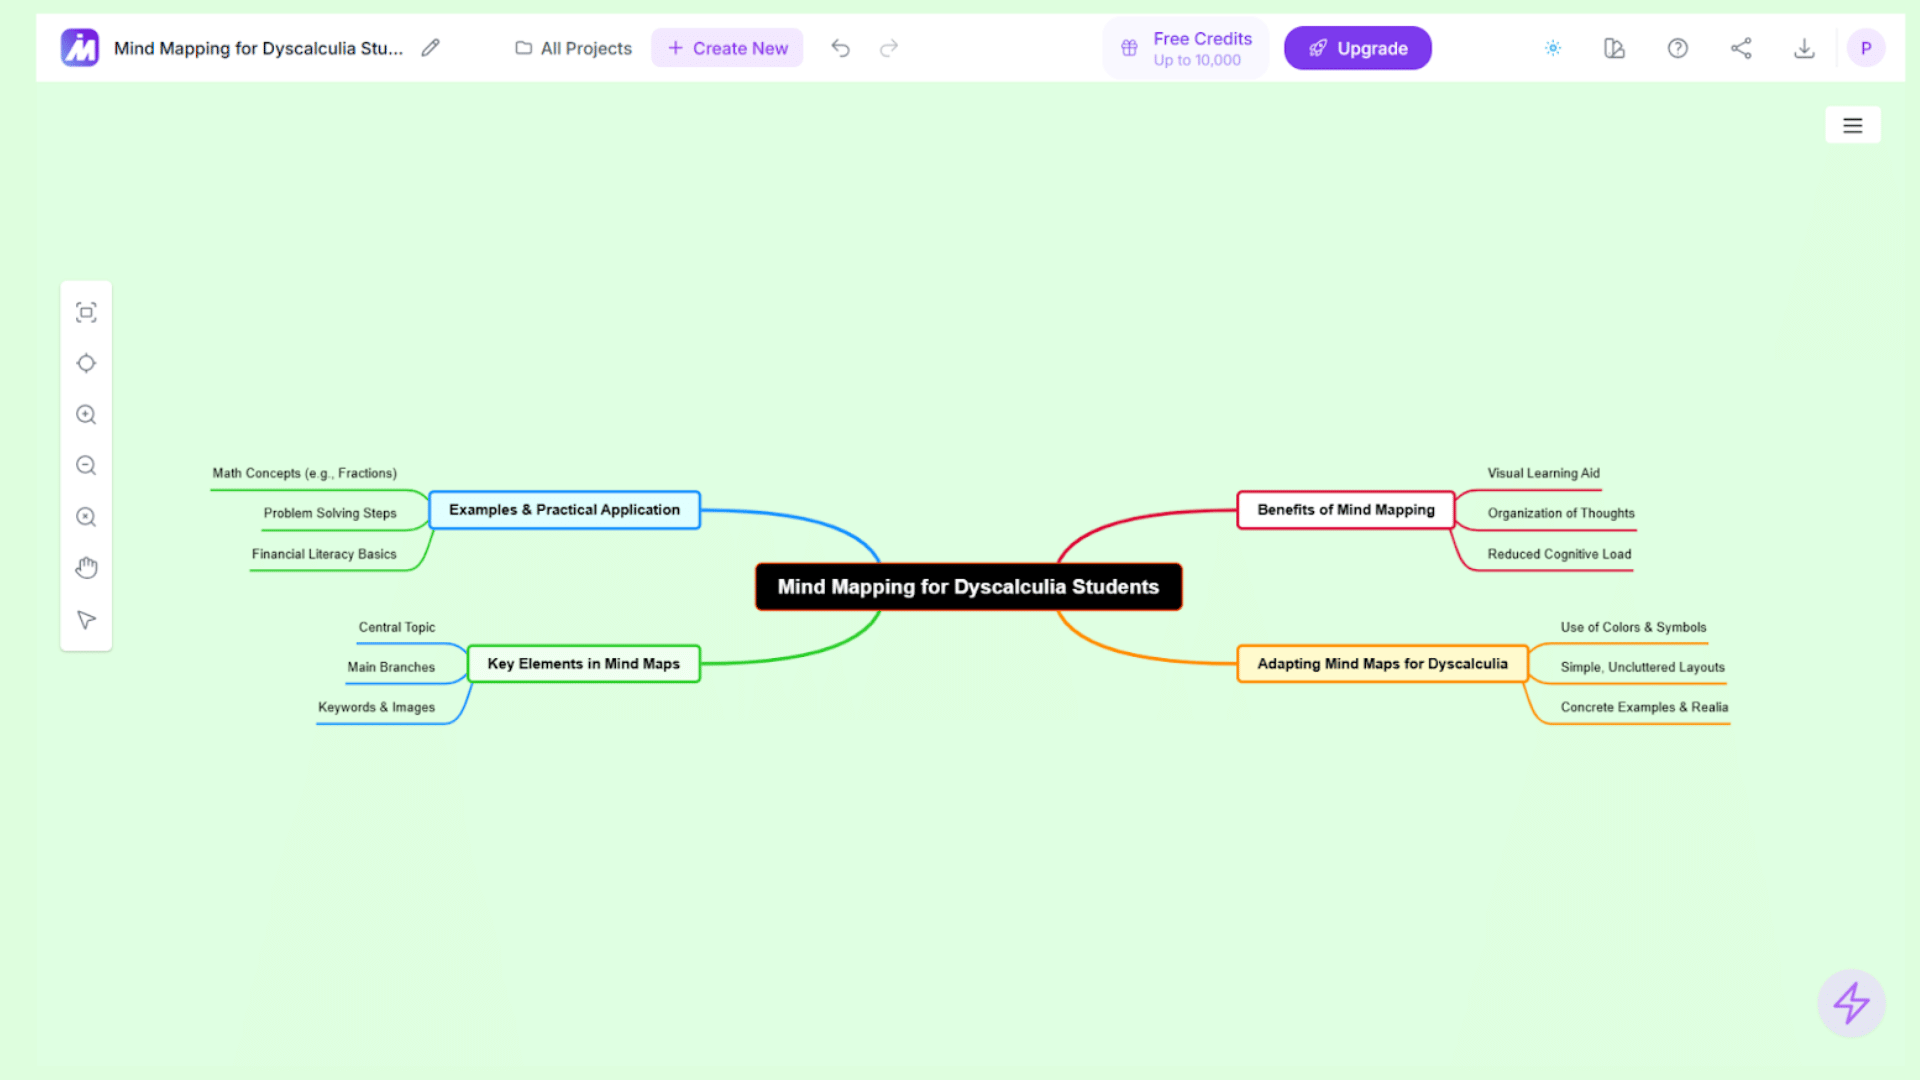
Task: Edit the project title with pencil icon
Action: [x=430, y=48]
